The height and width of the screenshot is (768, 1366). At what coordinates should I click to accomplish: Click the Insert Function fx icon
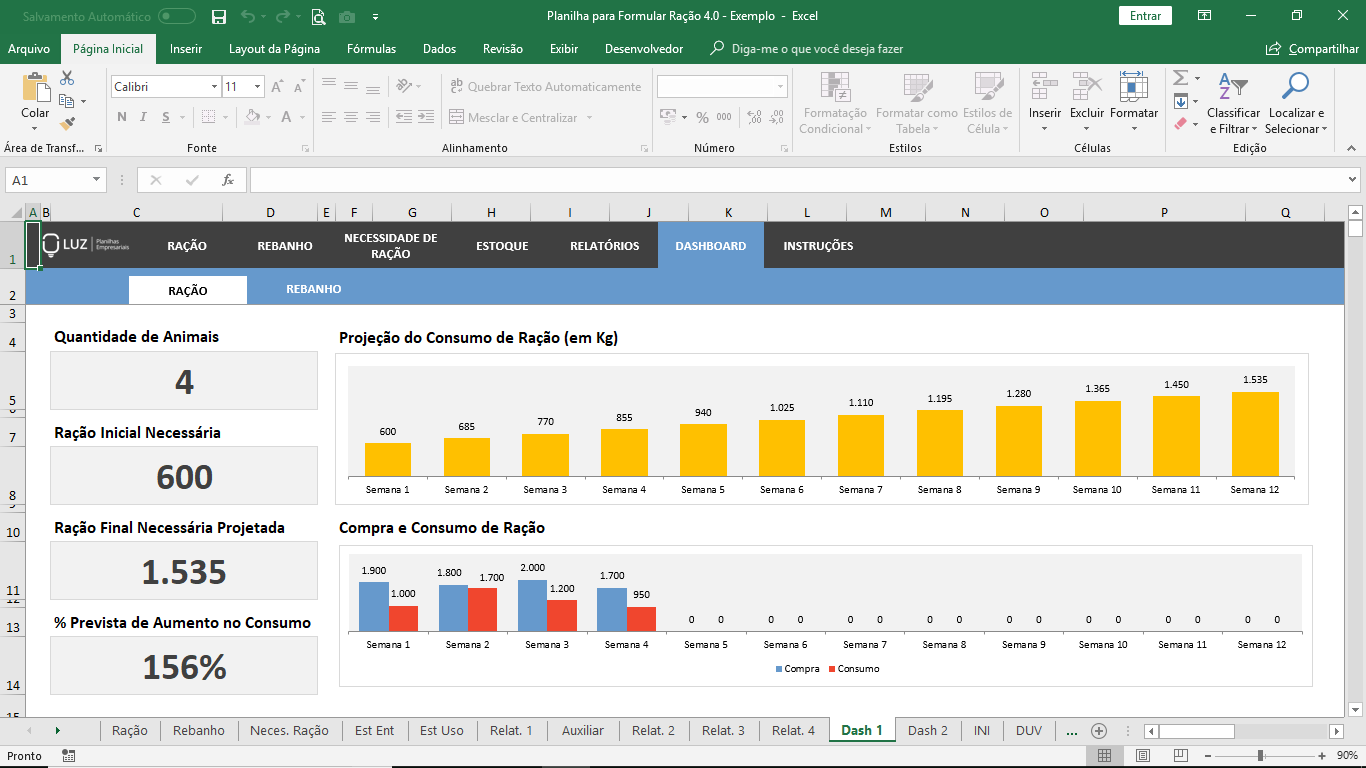tap(228, 180)
